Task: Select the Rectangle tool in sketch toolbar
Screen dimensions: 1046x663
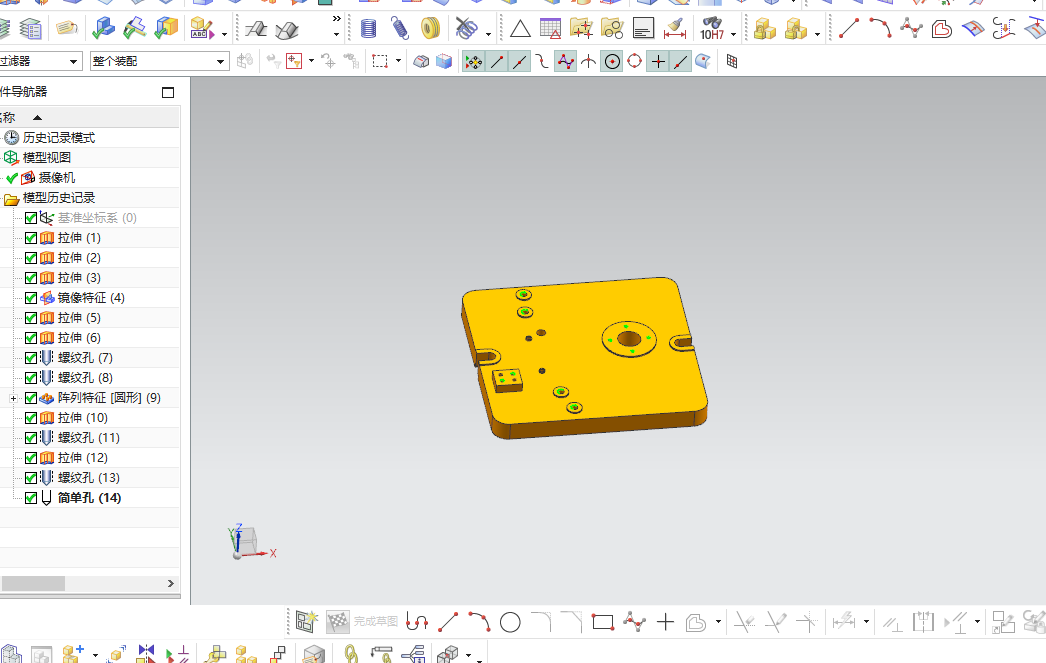Action: (603, 622)
